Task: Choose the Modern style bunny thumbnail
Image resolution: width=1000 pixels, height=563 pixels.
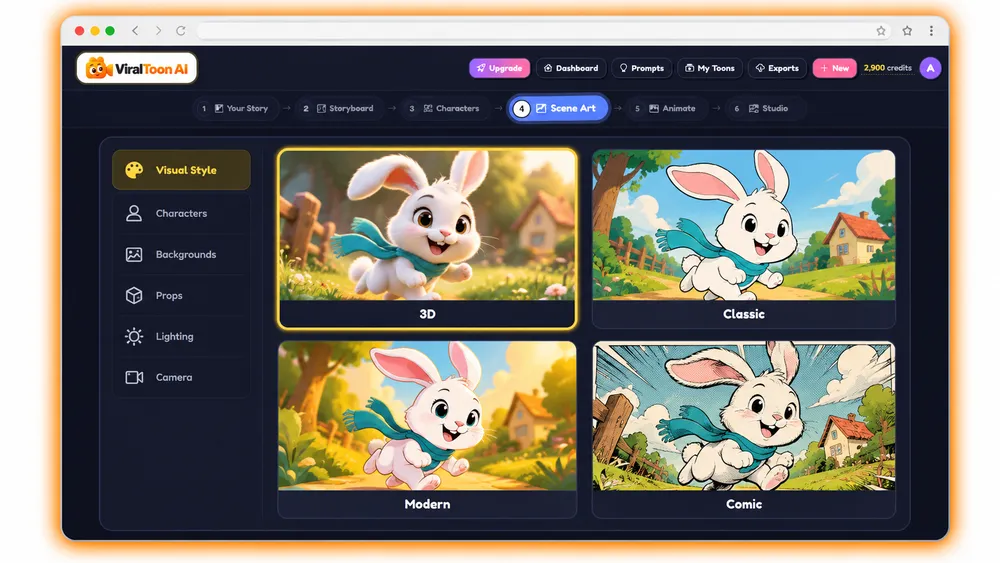Action: pos(427,416)
